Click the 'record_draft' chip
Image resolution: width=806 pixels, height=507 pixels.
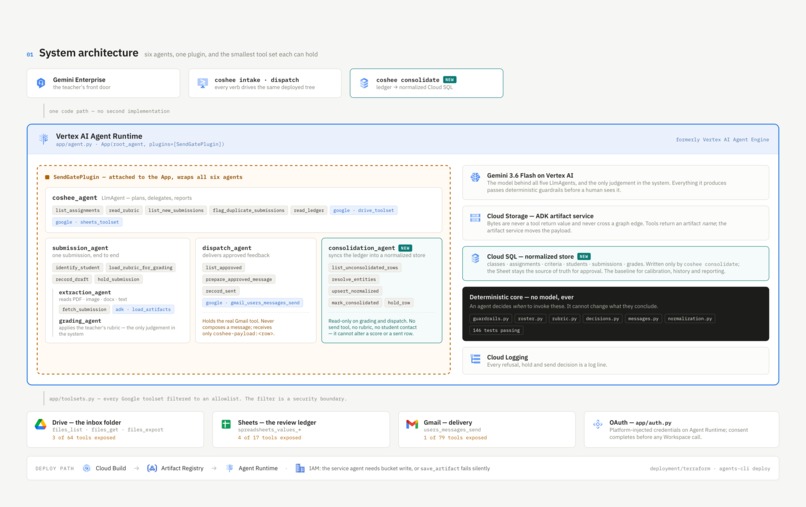(72, 279)
